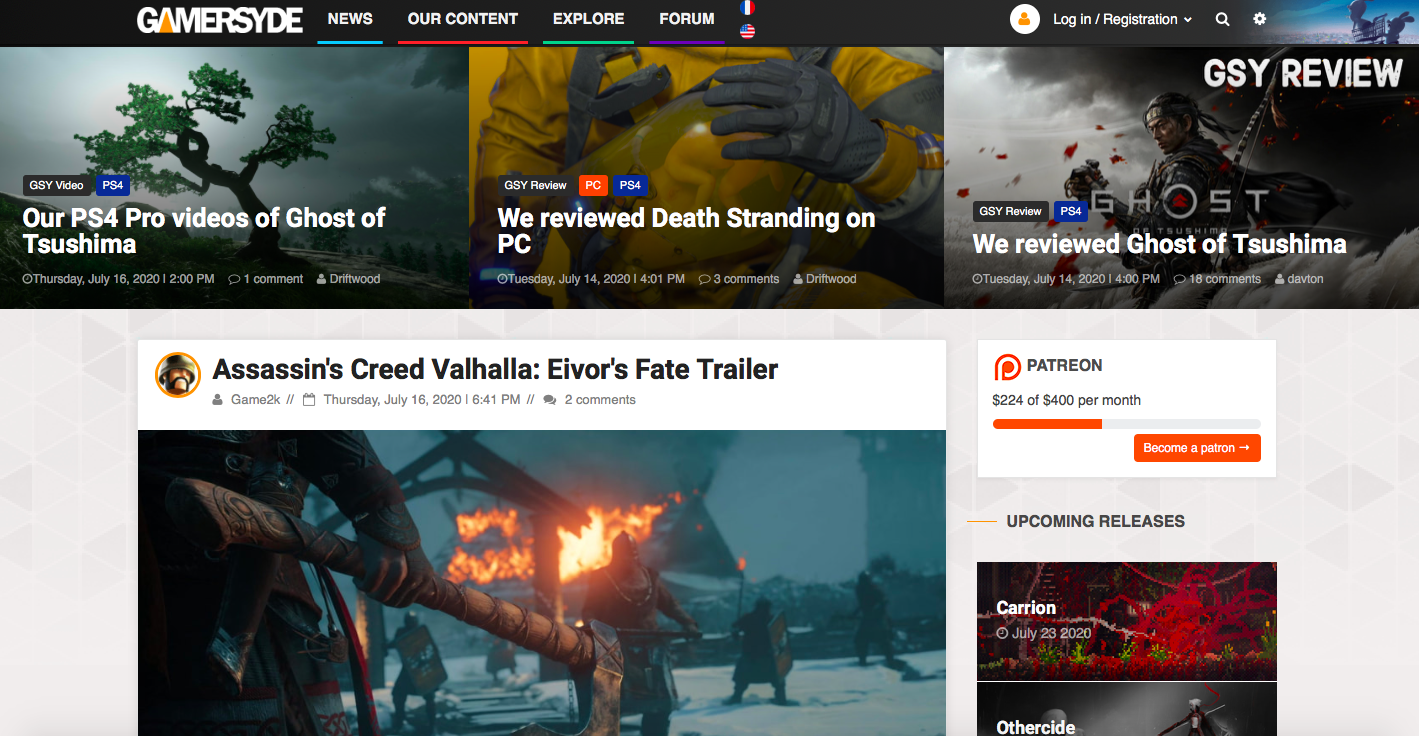
Task: Click the author icon beside Game2k
Action: pos(218,400)
